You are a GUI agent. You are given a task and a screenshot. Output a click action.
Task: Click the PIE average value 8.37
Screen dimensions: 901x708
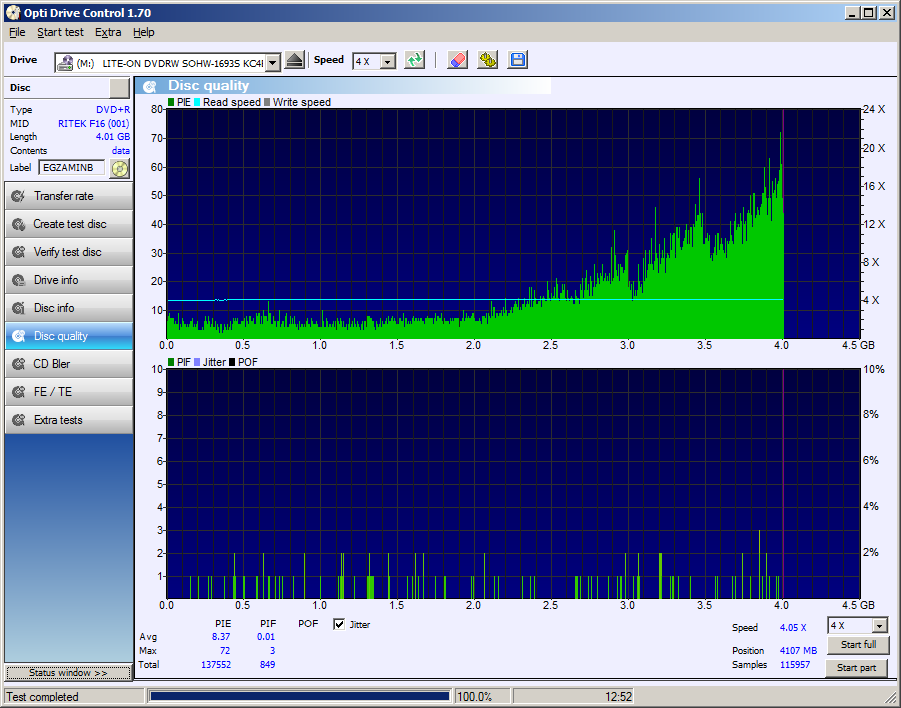pos(221,637)
